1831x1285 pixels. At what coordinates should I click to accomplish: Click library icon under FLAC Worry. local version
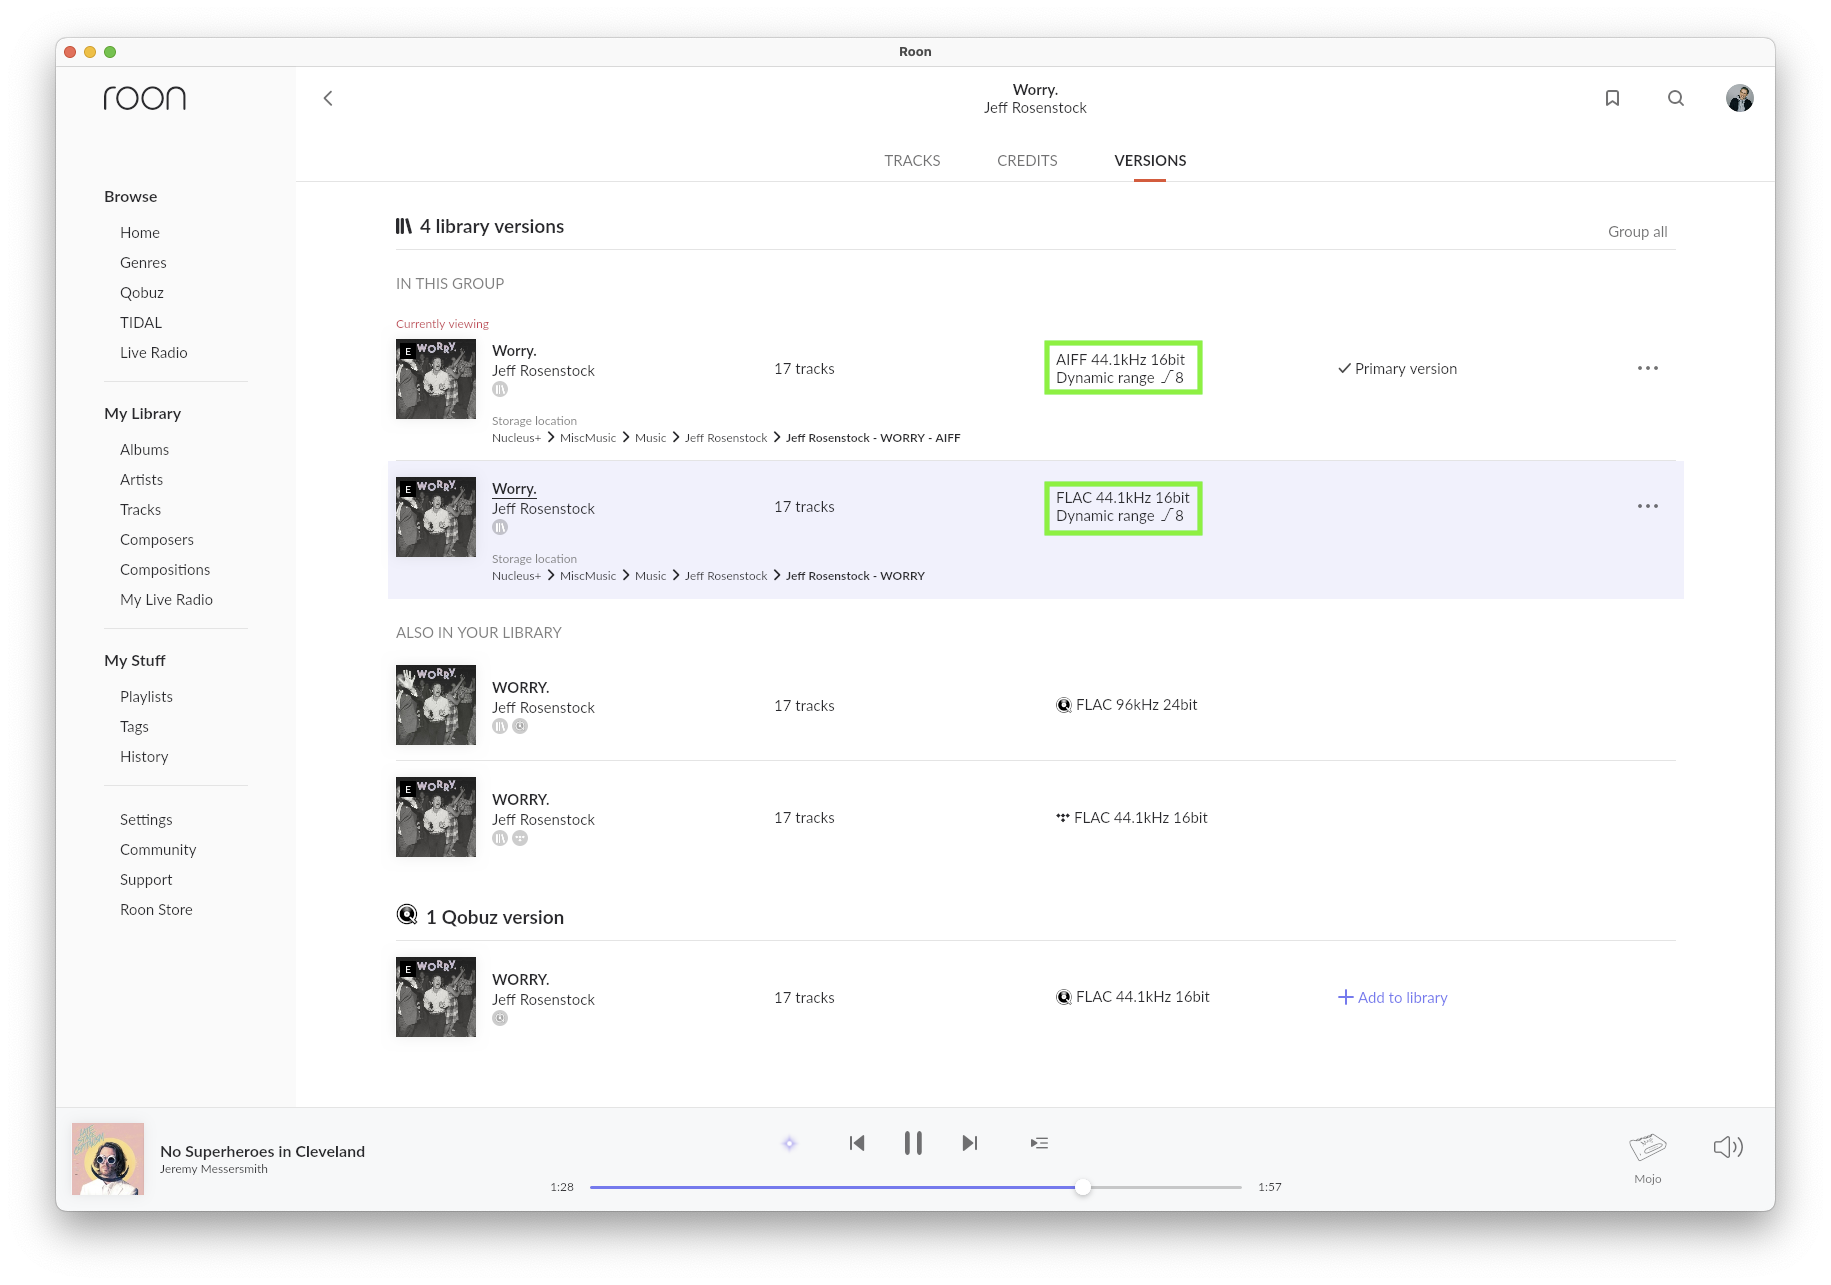coord(500,527)
